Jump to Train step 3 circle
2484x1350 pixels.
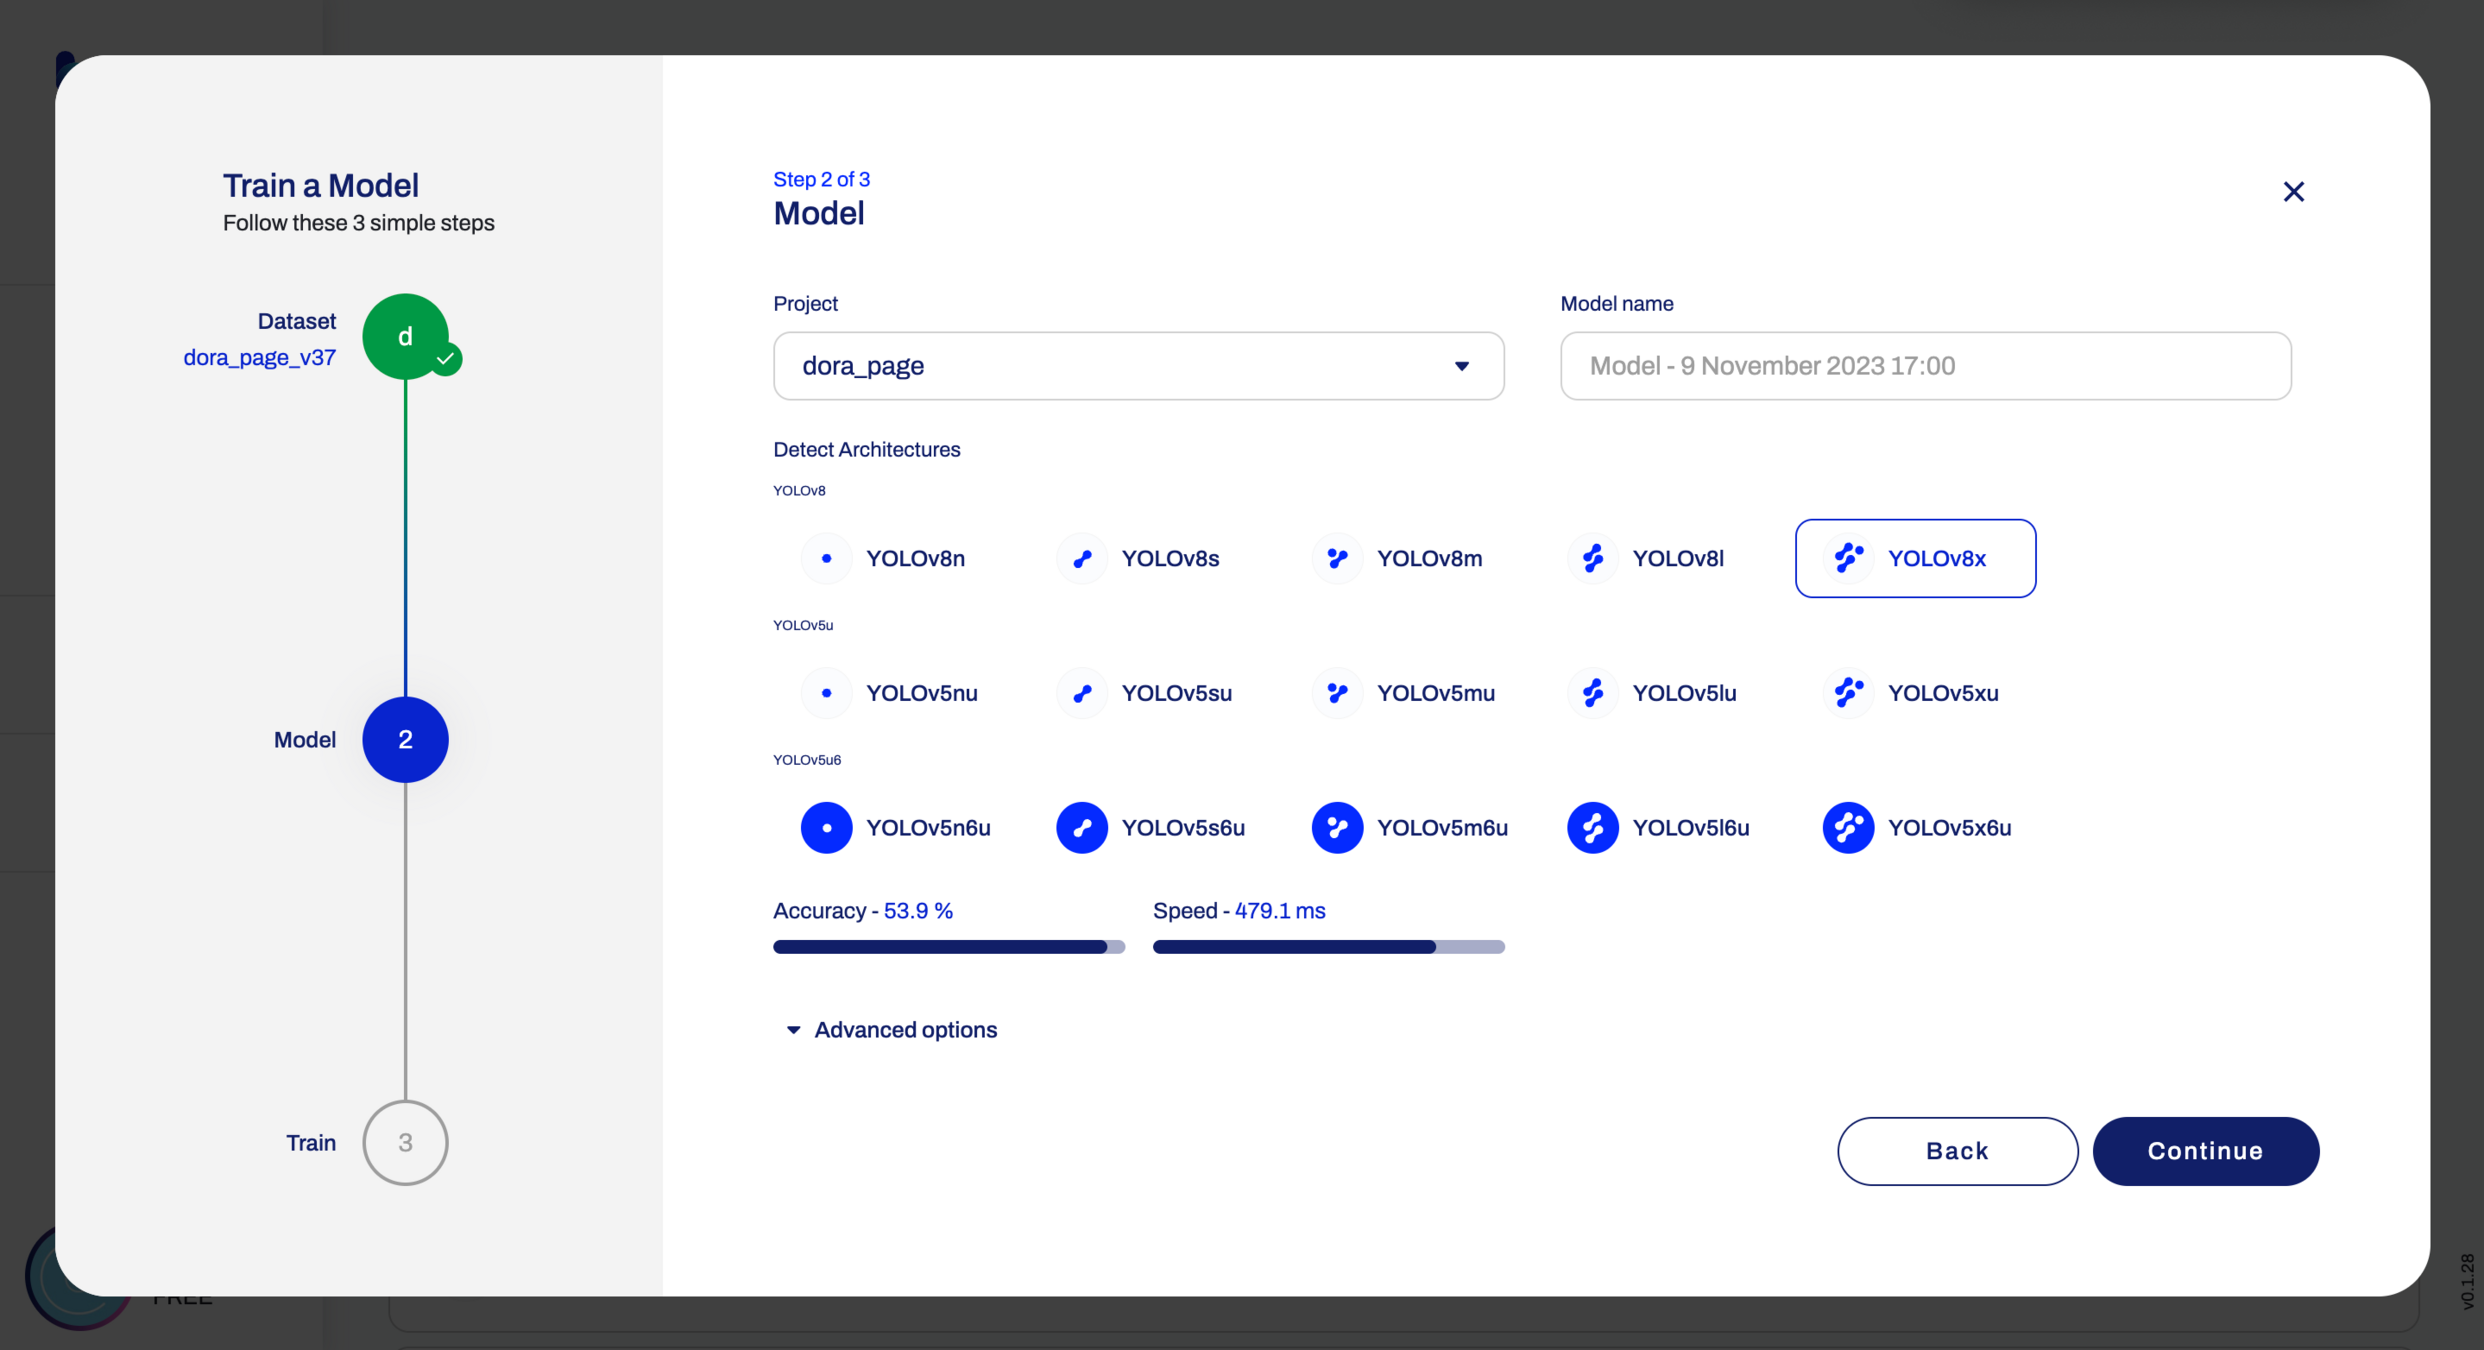(405, 1143)
